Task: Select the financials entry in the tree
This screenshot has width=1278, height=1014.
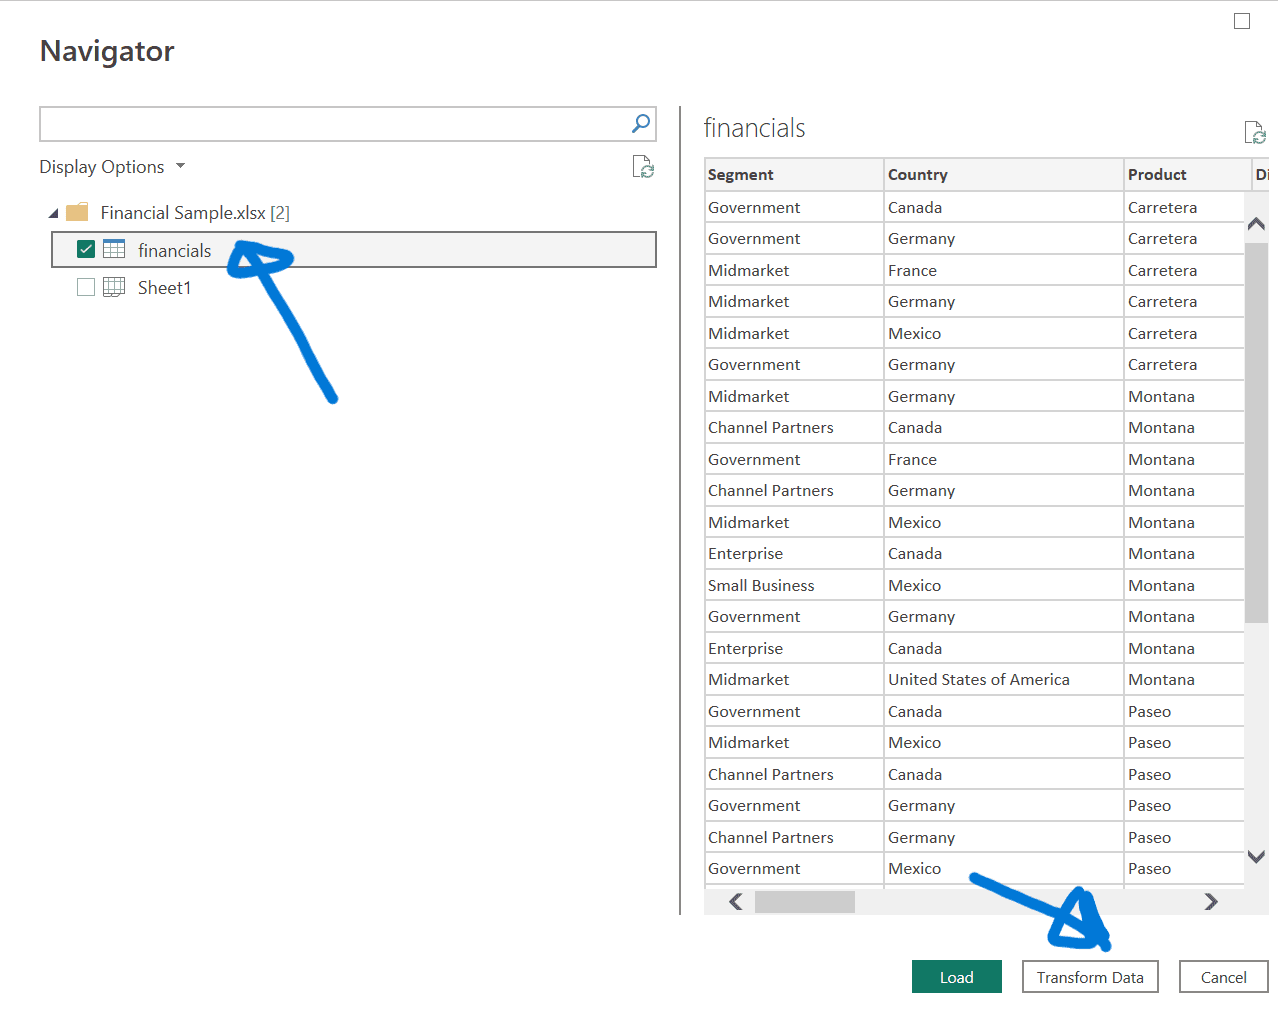Action: (175, 249)
